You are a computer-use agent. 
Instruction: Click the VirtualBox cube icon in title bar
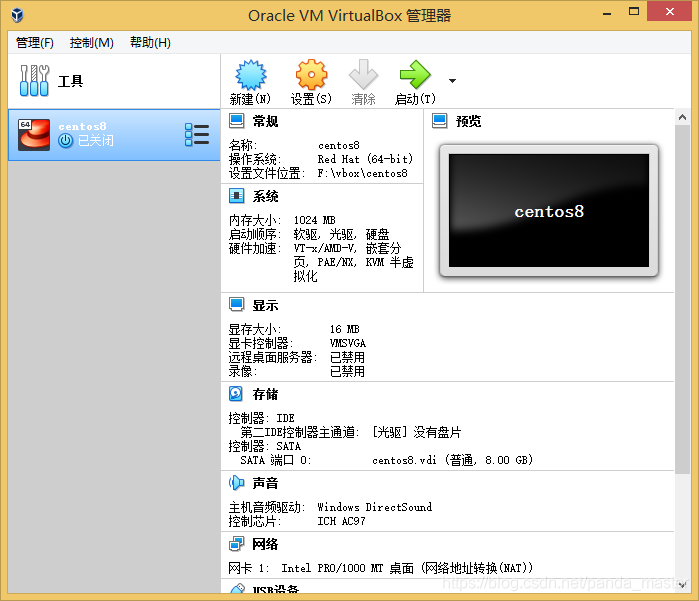pos(17,15)
